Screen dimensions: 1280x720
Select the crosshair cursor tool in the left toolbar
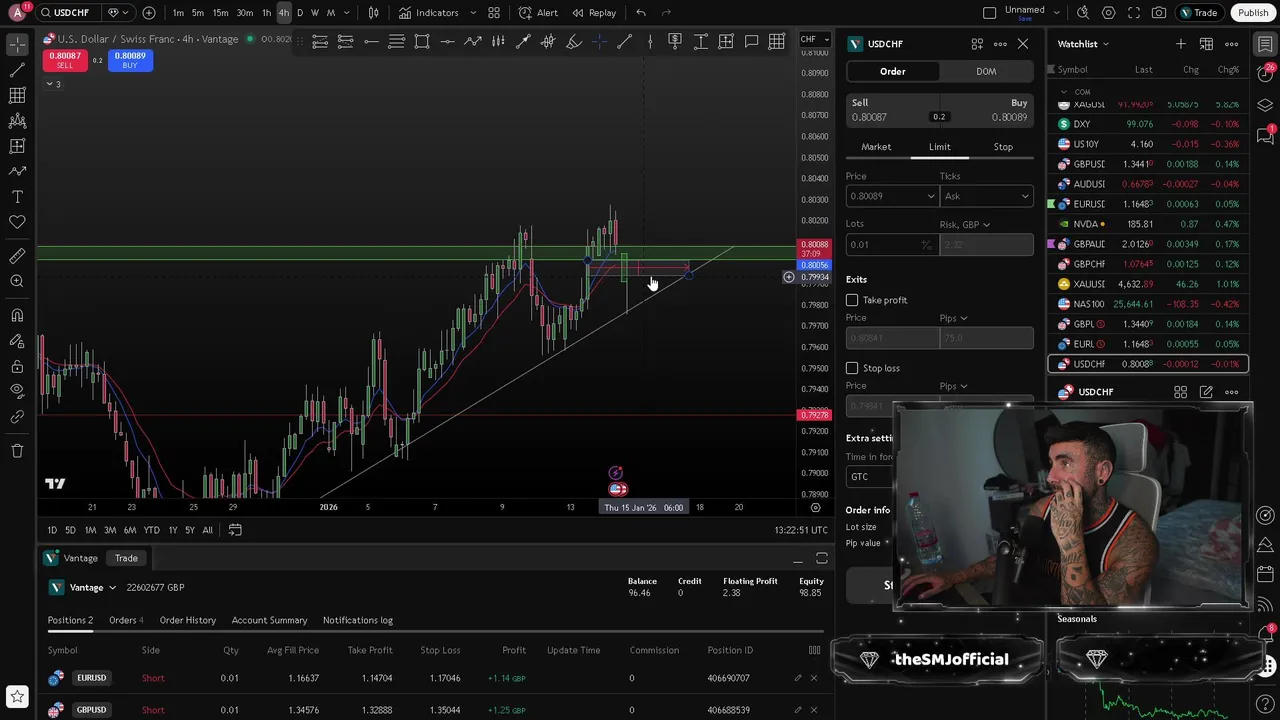(17, 45)
